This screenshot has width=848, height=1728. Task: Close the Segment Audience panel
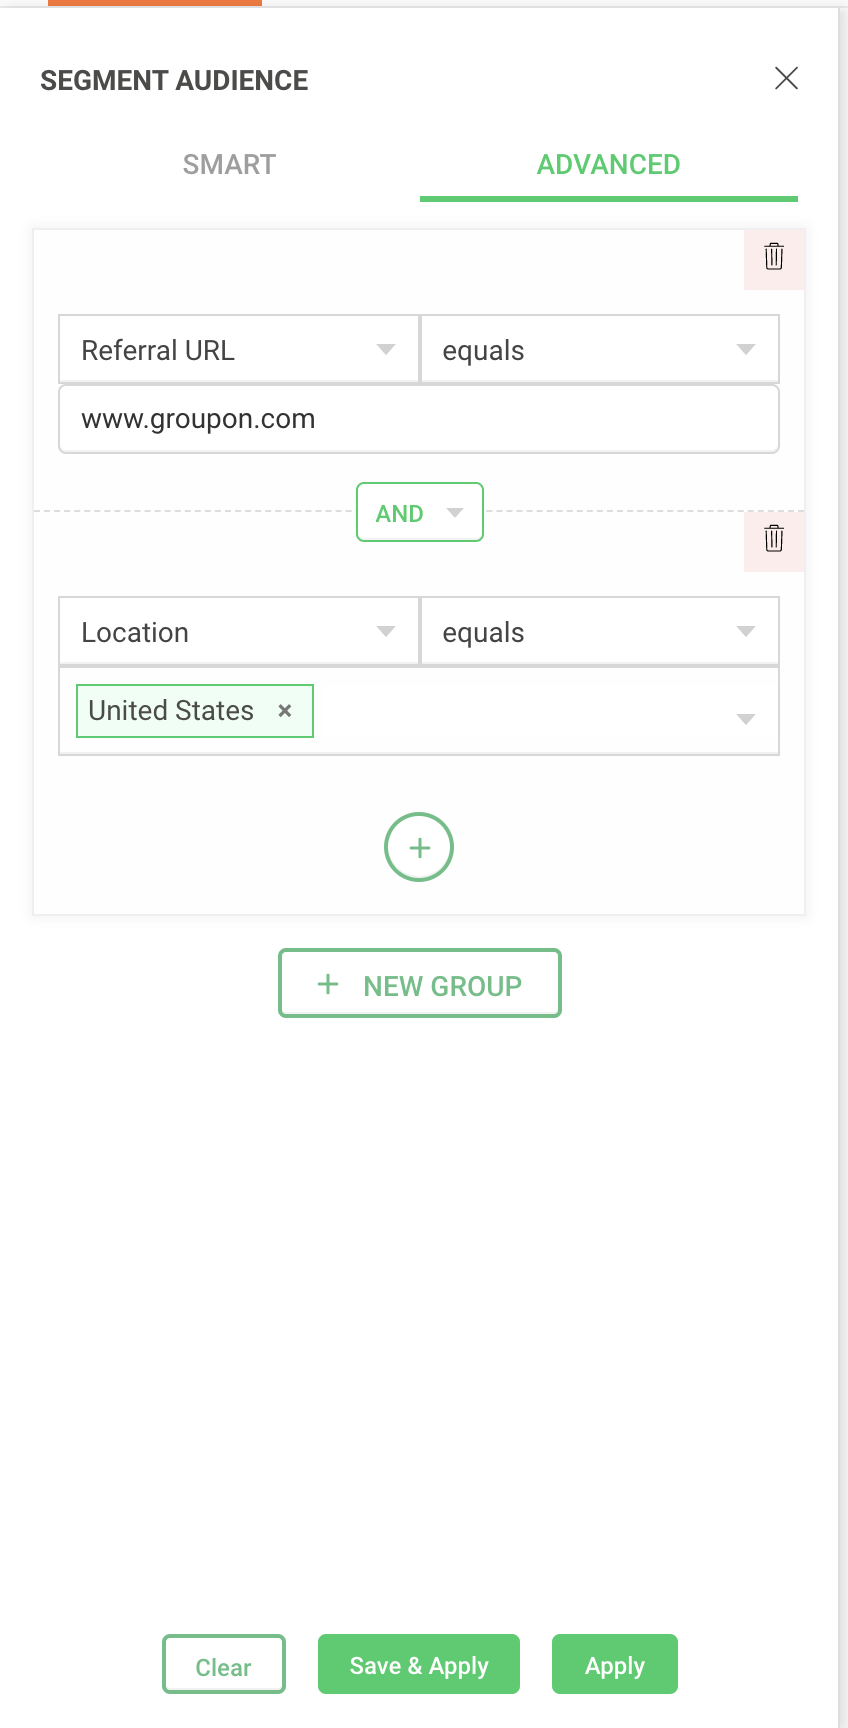click(786, 79)
